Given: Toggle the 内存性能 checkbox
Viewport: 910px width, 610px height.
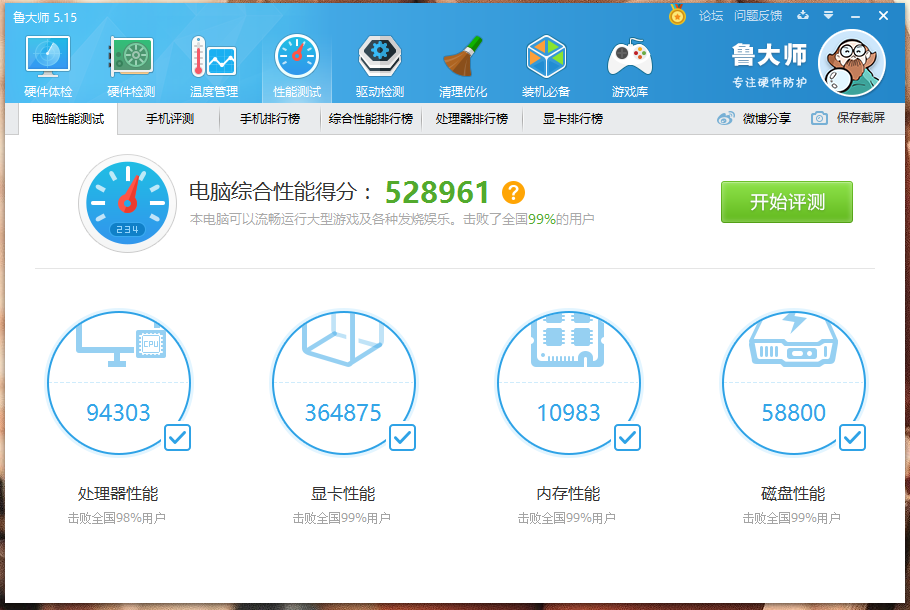Looking at the screenshot, I should (627, 438).
